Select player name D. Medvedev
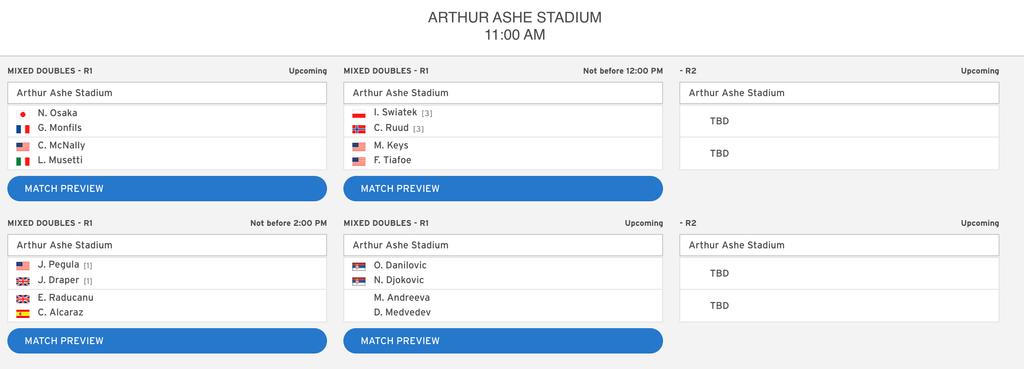Image resolution: width=1024 pixels, height=369 pixels. point(402,312)
